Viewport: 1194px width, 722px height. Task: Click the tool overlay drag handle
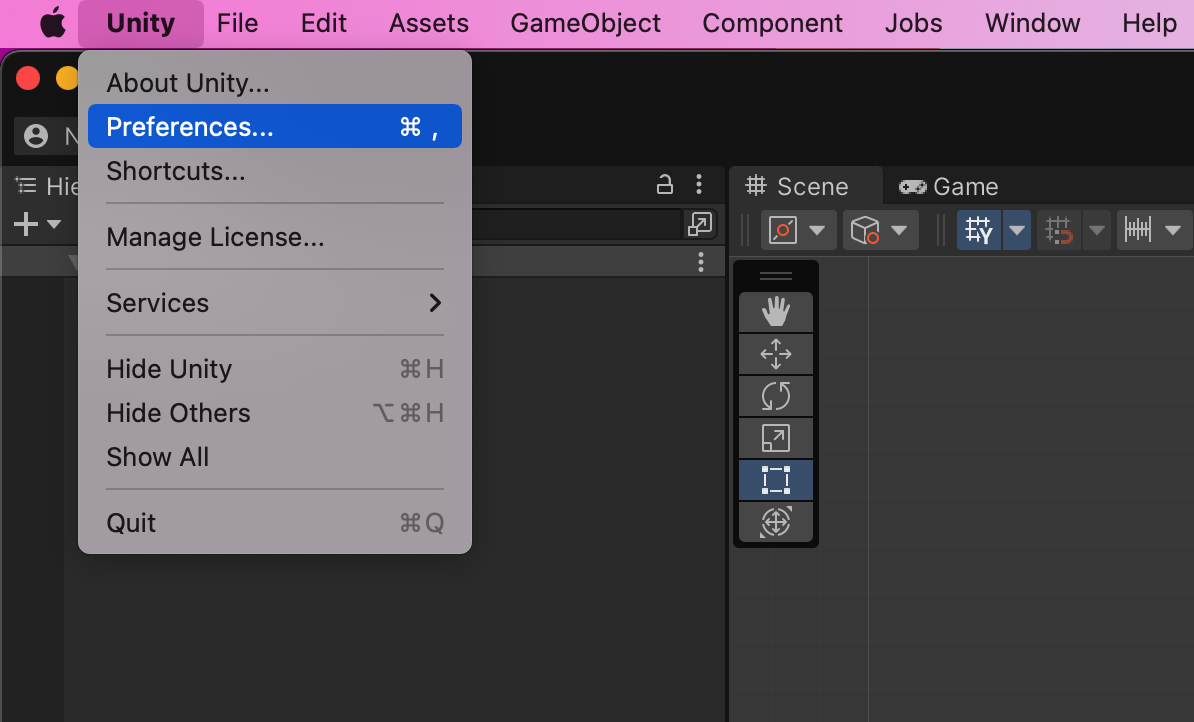pos(776,276)
